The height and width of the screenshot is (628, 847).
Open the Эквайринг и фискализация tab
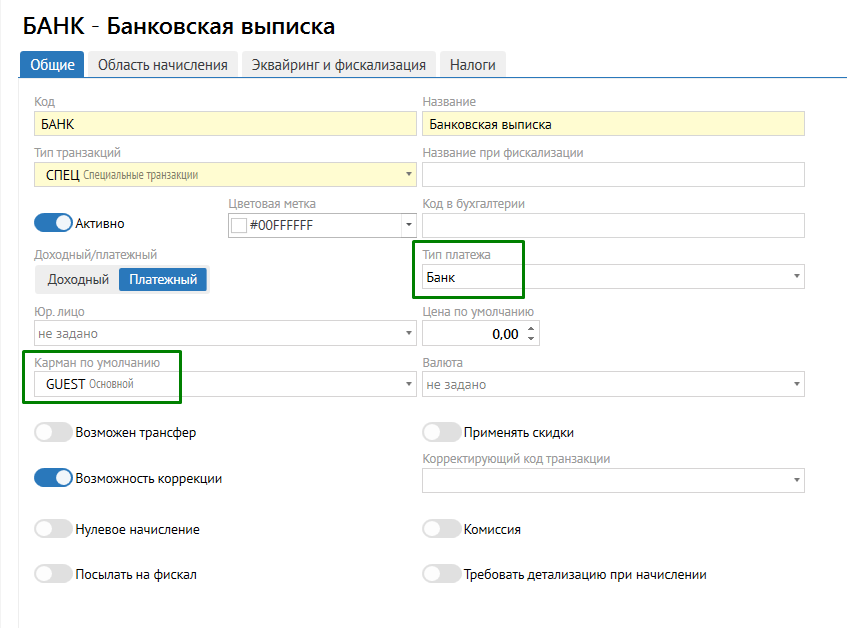(x=339, y=65)
